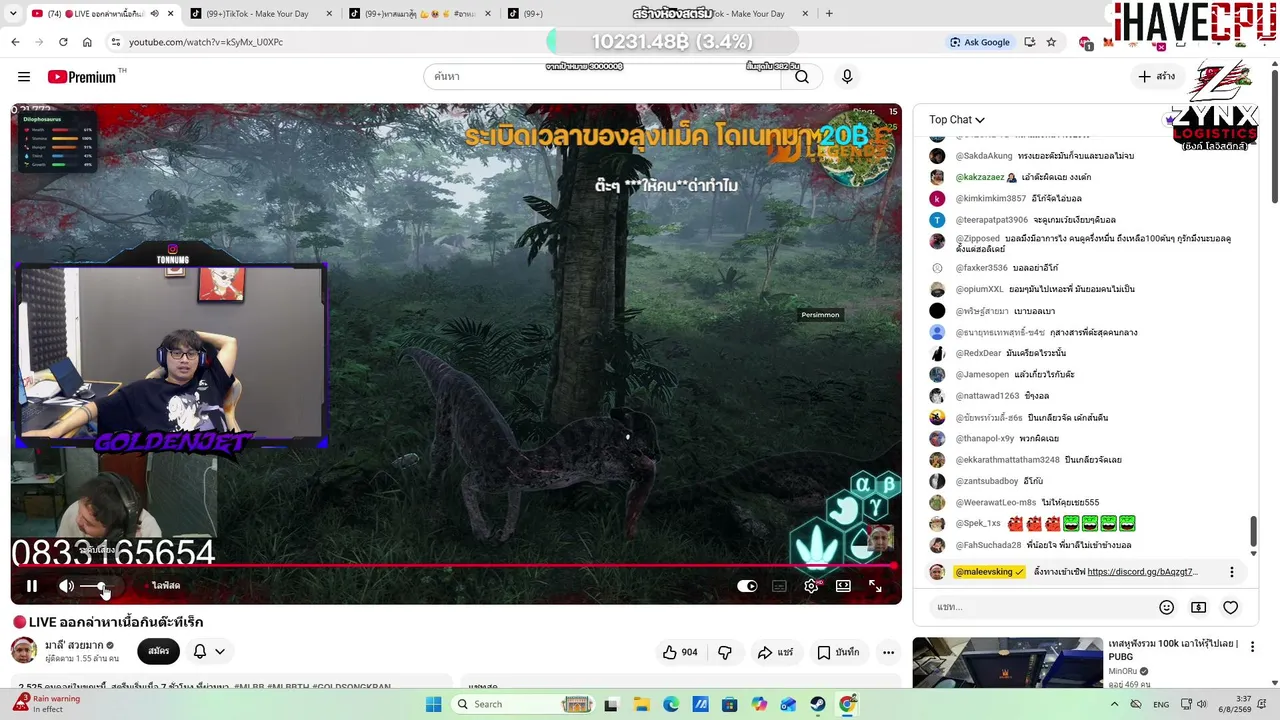
Task: Open @kakzazaez's profile in chat
Action: 980,177
